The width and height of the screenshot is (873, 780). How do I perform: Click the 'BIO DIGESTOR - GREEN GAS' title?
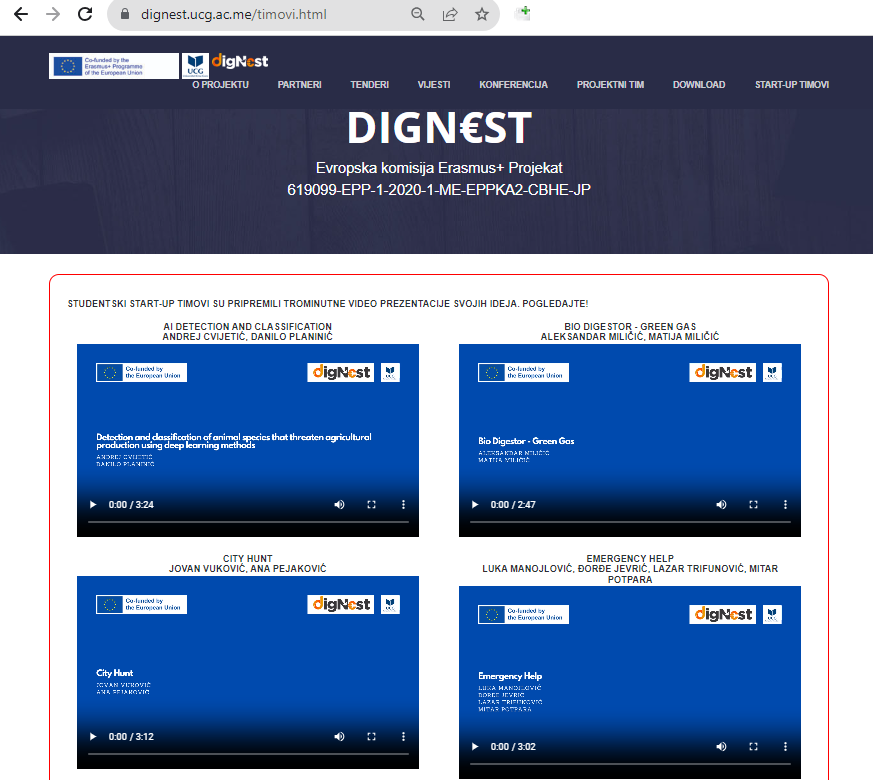coord(630,326)
